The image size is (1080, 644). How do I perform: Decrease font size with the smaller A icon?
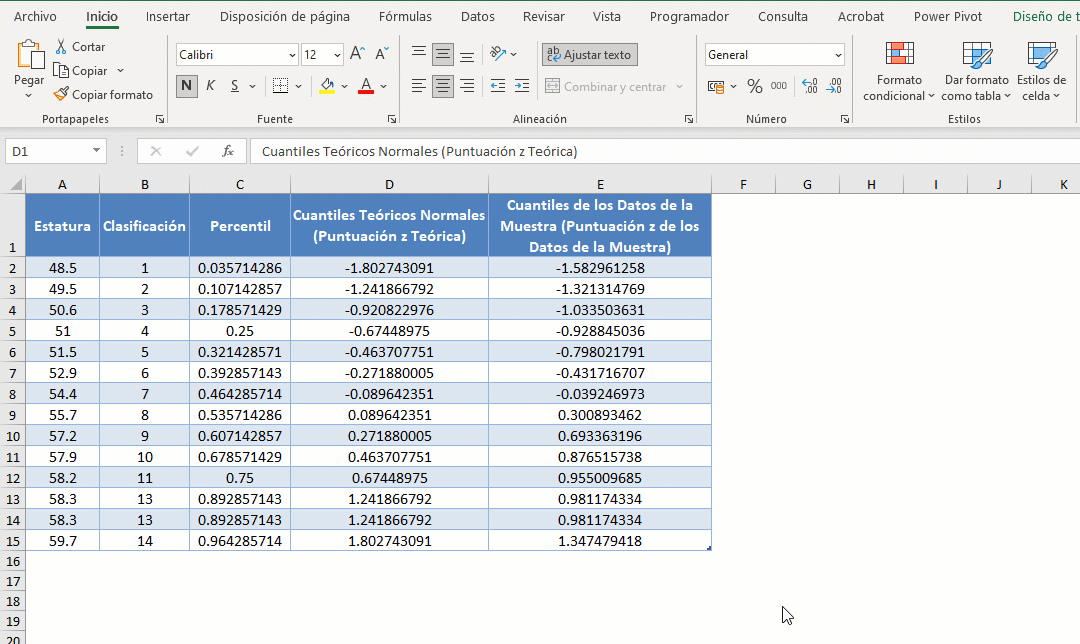(382, 54)
